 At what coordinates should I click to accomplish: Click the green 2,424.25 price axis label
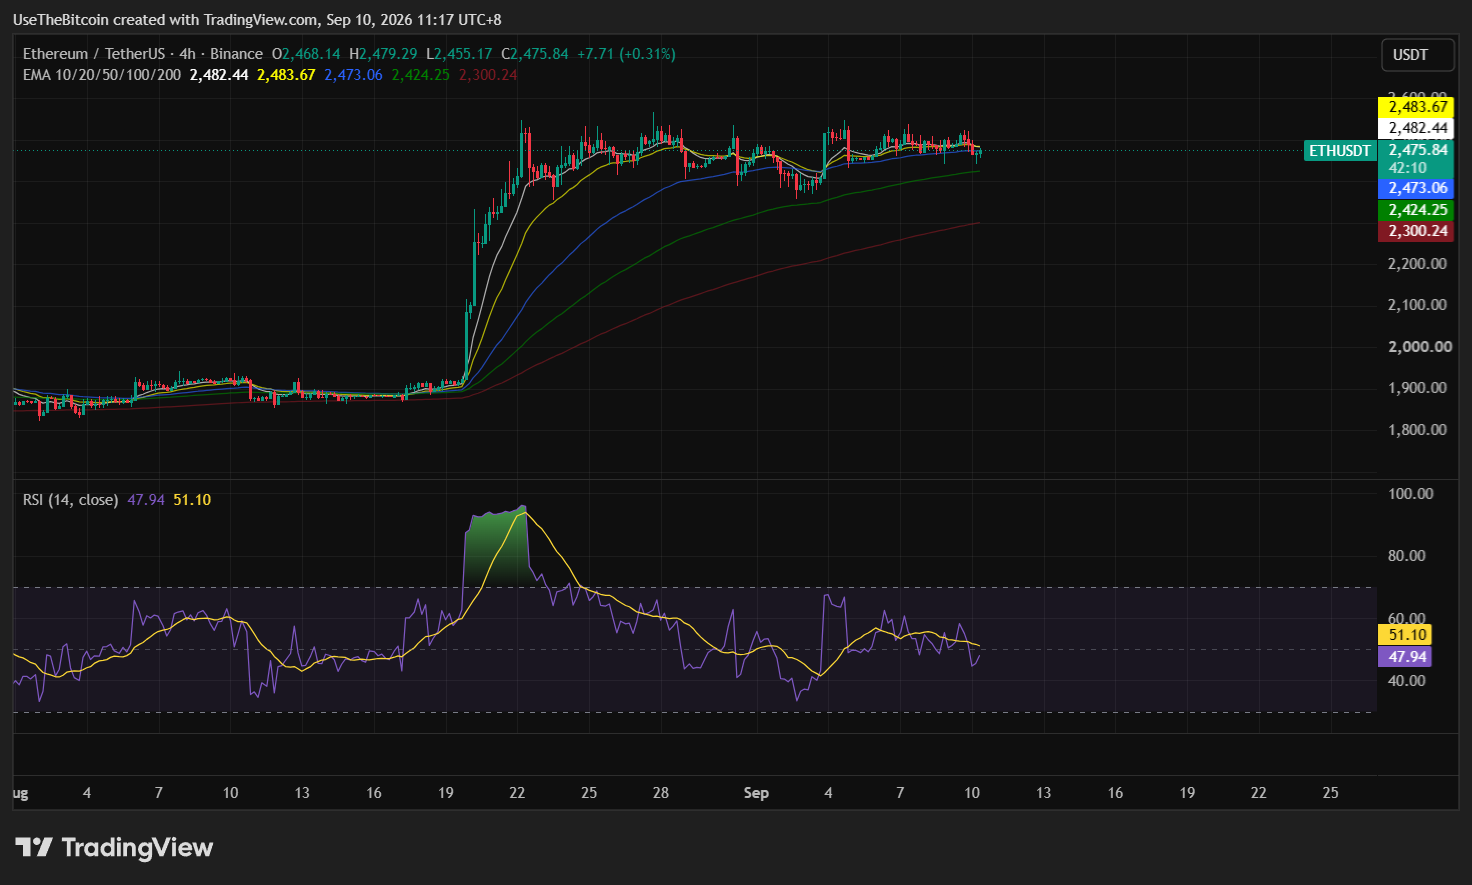pos(1416,210)
